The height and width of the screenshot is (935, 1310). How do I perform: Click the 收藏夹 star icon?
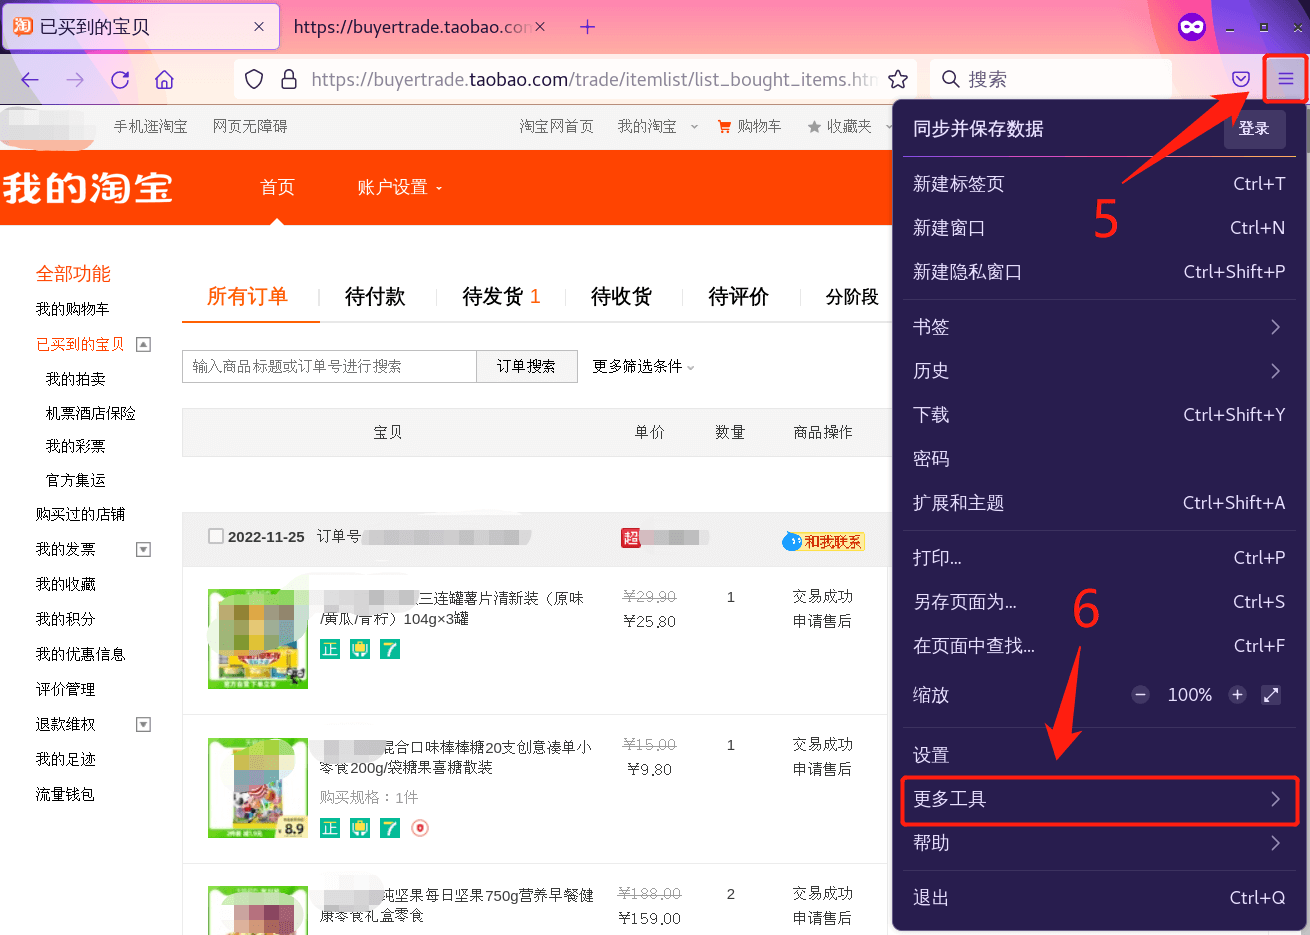pyautogui.click(x=814, y=127)
